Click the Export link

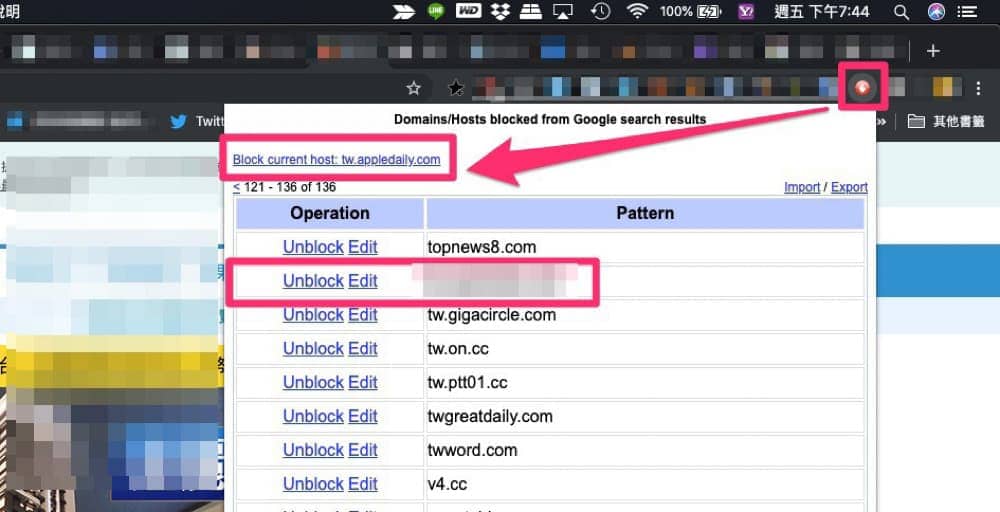[849, 187]
